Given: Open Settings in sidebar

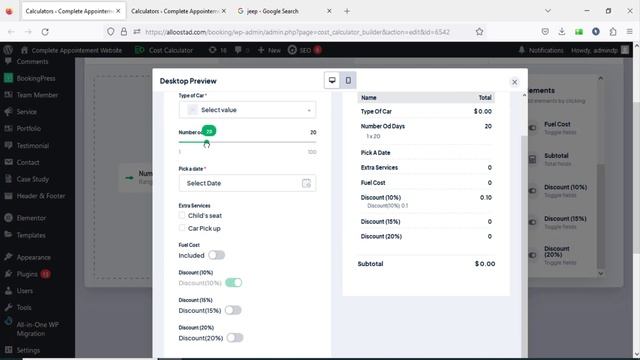Looking at the screenshot, I should [x=28, y=350].
